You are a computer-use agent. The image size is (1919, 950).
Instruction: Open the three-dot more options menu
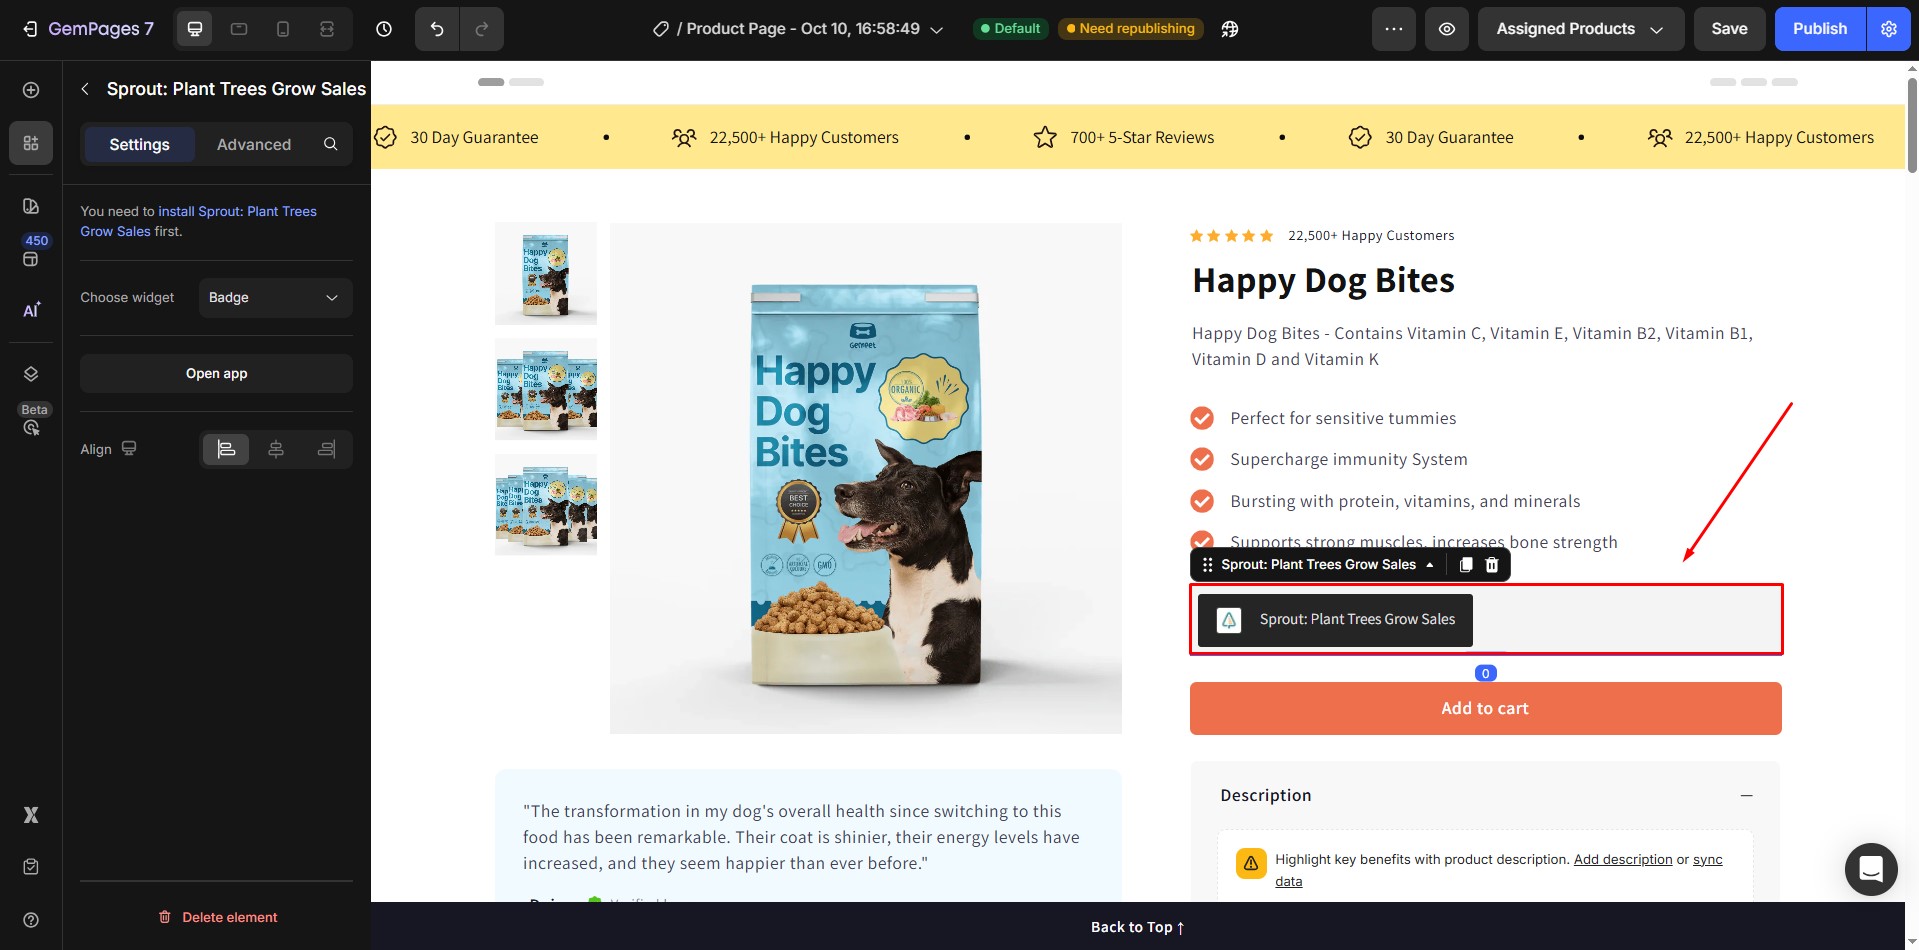click(1394, 29)
